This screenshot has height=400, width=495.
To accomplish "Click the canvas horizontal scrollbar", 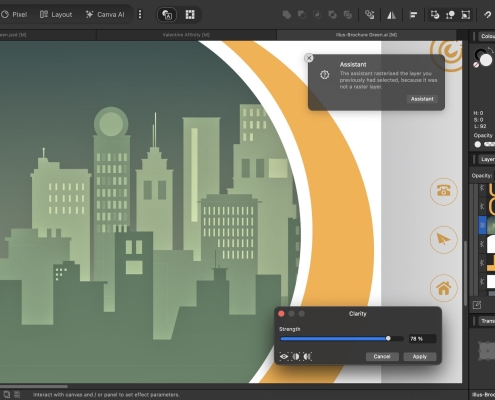I will (x=33, y=387).
